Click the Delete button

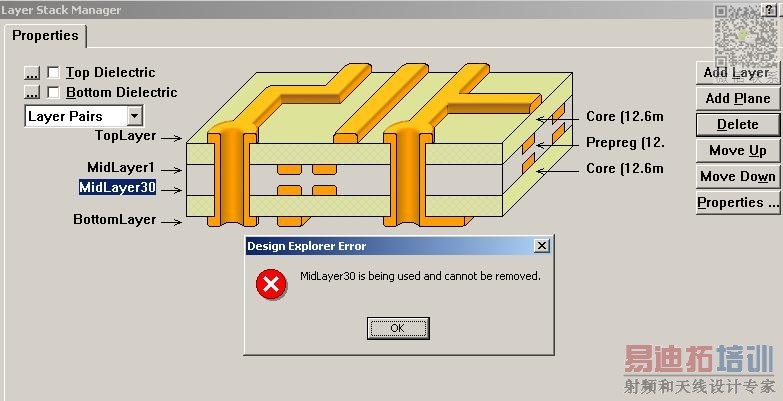(x=737, y=124)
